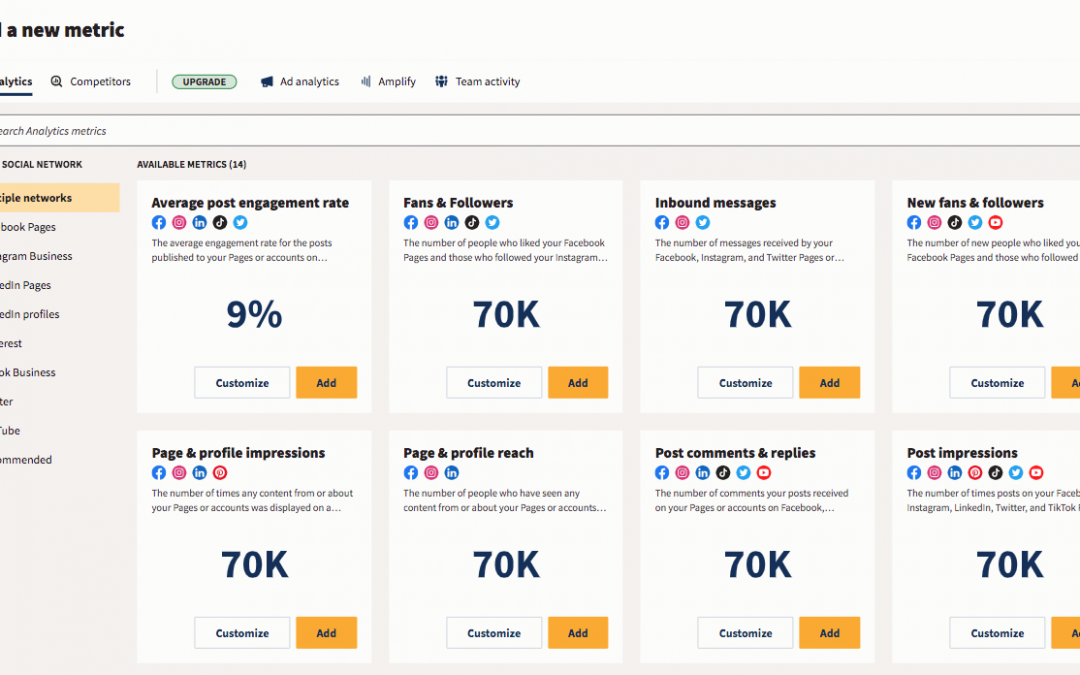
Task: Click TikTok icon on New fans & followers card
Action: pos(955,222)
